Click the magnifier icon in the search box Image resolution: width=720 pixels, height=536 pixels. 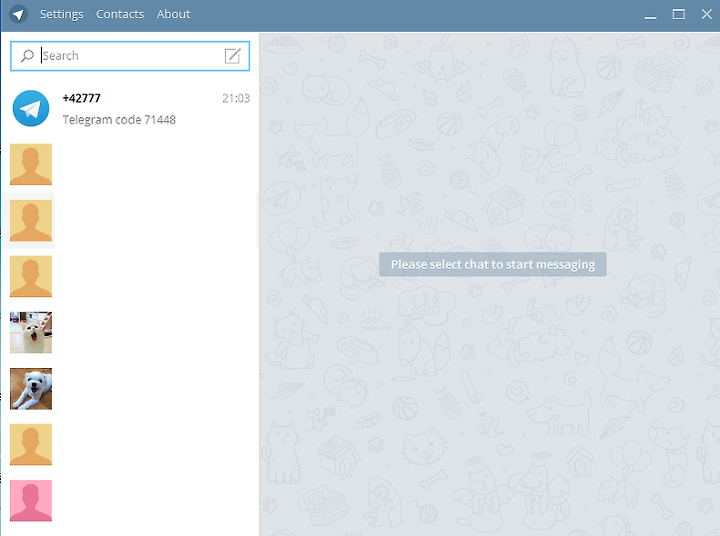pos(27,56)
